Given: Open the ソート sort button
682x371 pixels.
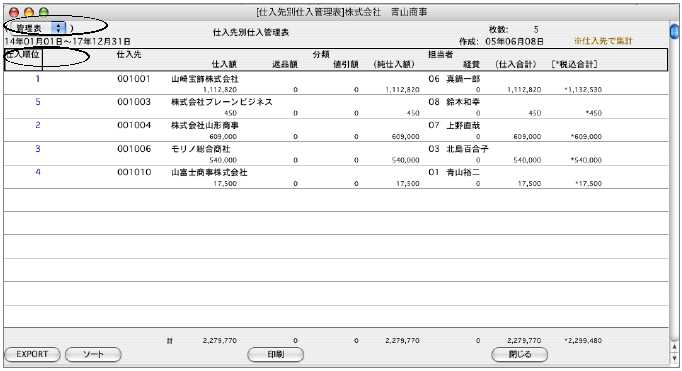Looking at the screenshot, I should tap(93, 354).
